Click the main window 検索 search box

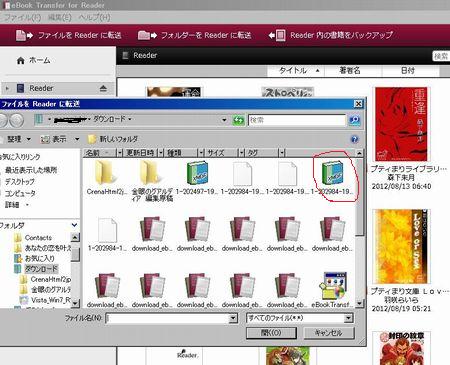[x=441, y=56]
